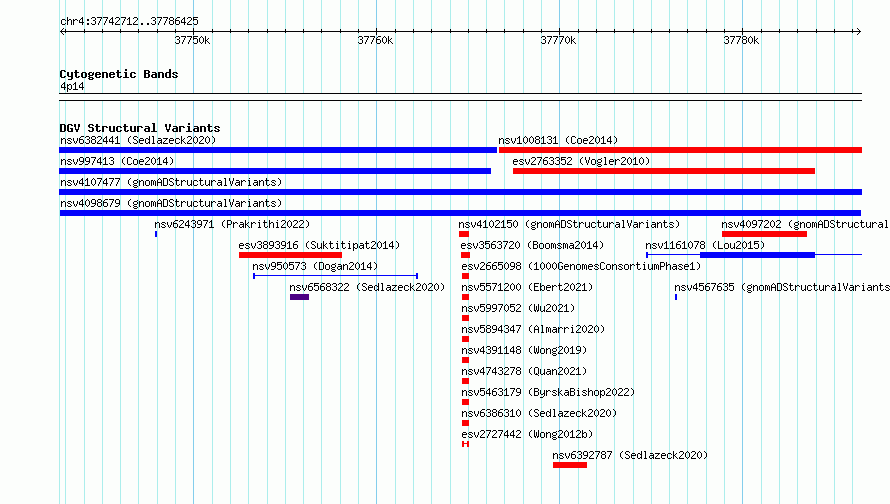890x504 pixels.
Task: Open nsv4102150 gnomAD variant label
Action: 569,224
